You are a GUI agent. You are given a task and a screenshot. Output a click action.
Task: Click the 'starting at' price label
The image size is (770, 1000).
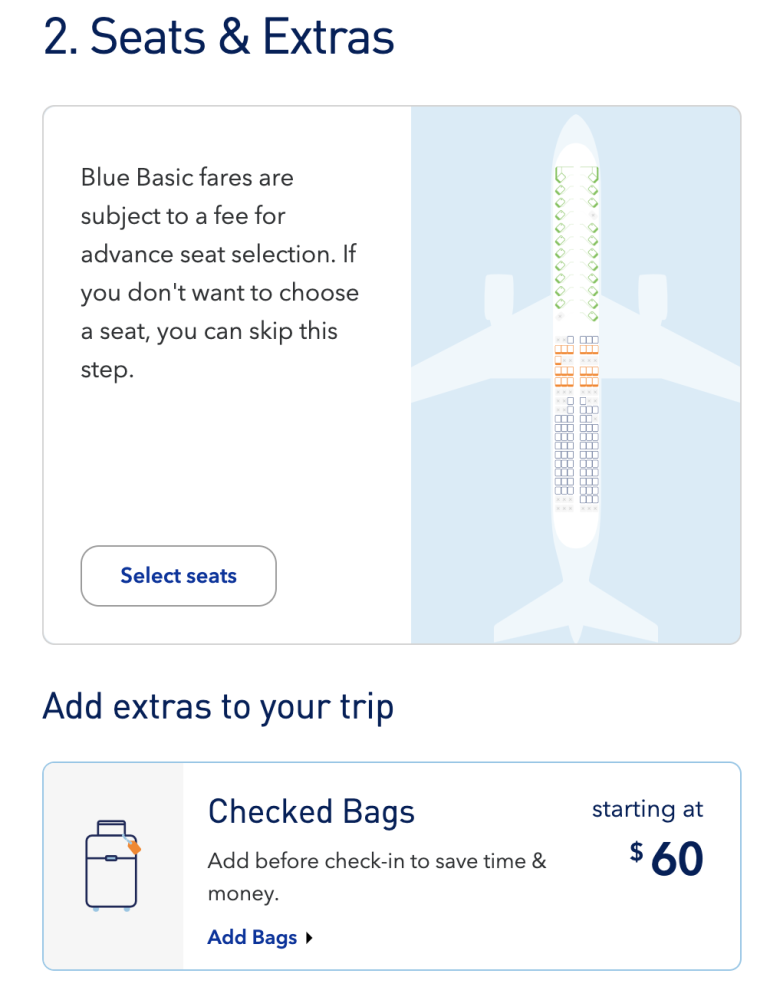pos(647,809)
